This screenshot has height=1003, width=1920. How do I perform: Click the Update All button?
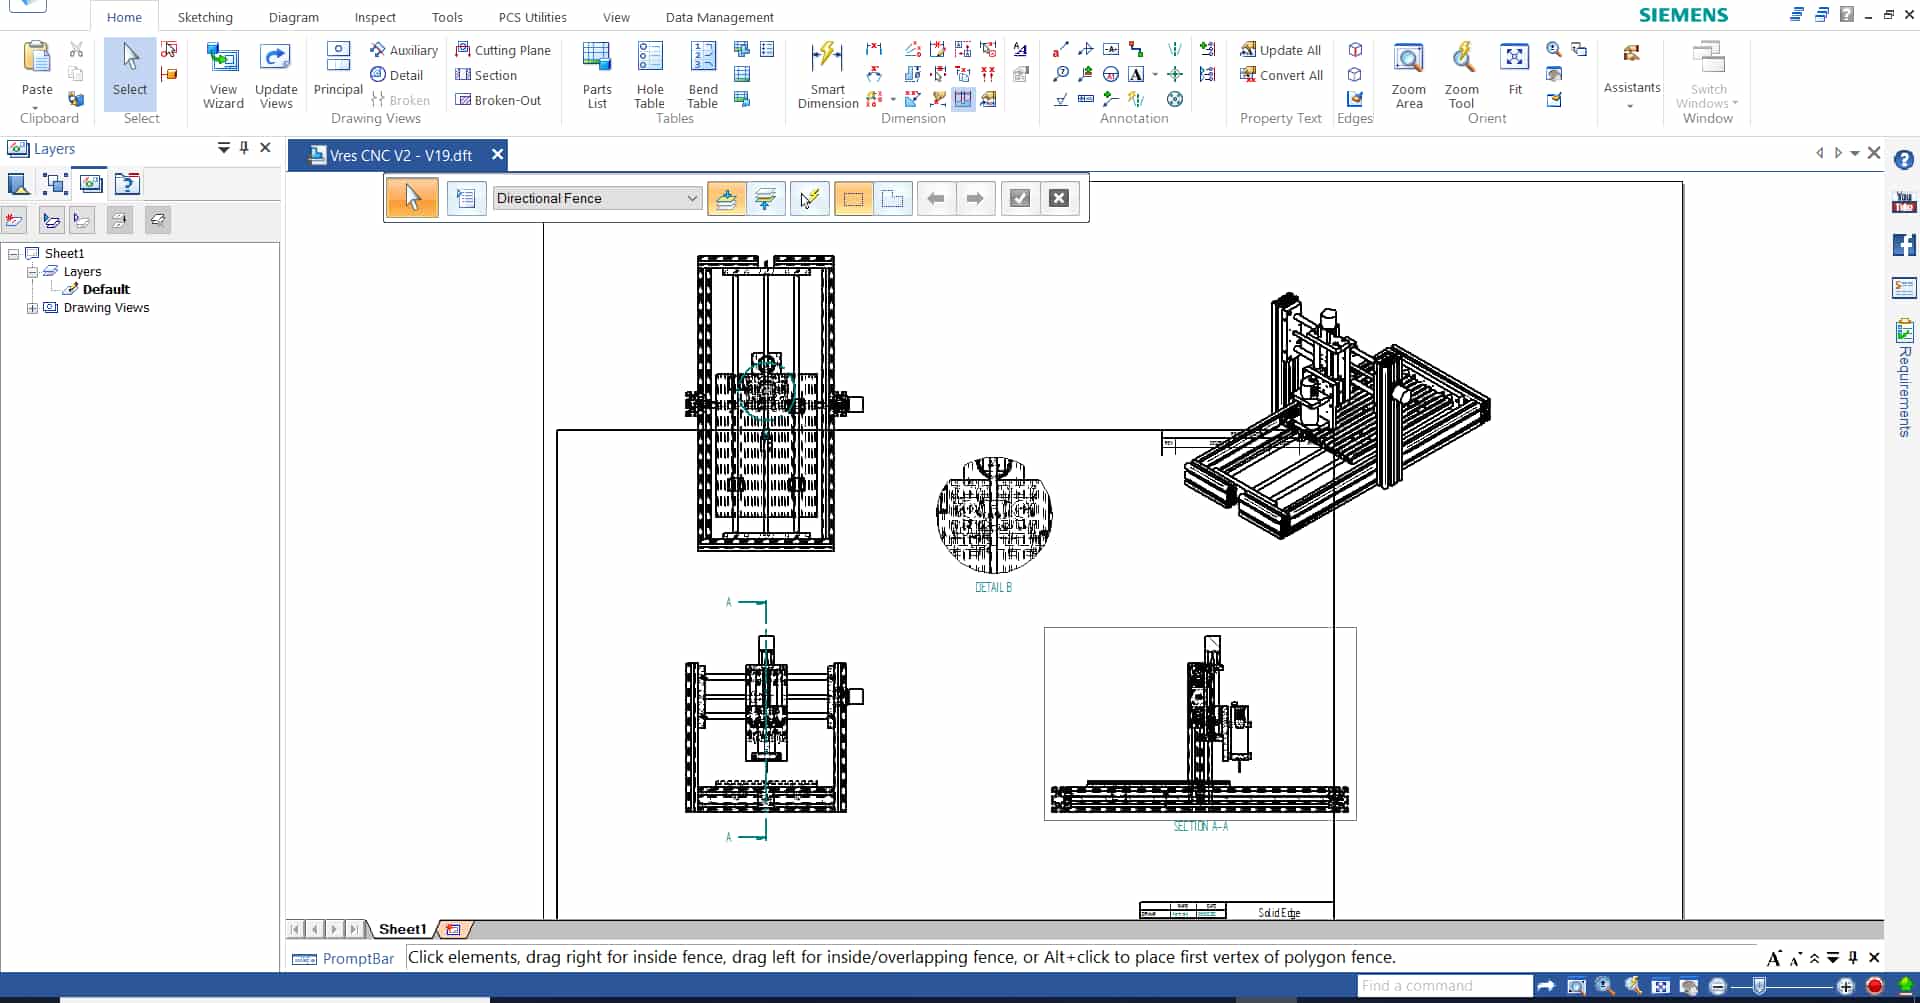tap(1281, 50)
